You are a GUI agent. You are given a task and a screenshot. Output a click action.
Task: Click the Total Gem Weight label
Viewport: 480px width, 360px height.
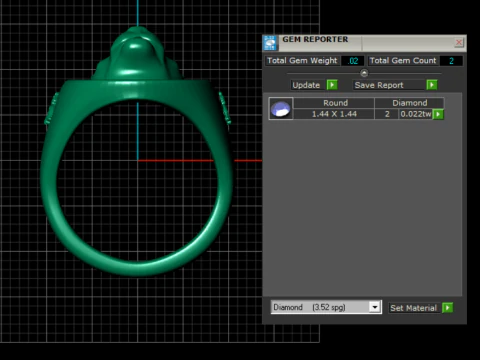pyautogui.click(x=302, y=61)
